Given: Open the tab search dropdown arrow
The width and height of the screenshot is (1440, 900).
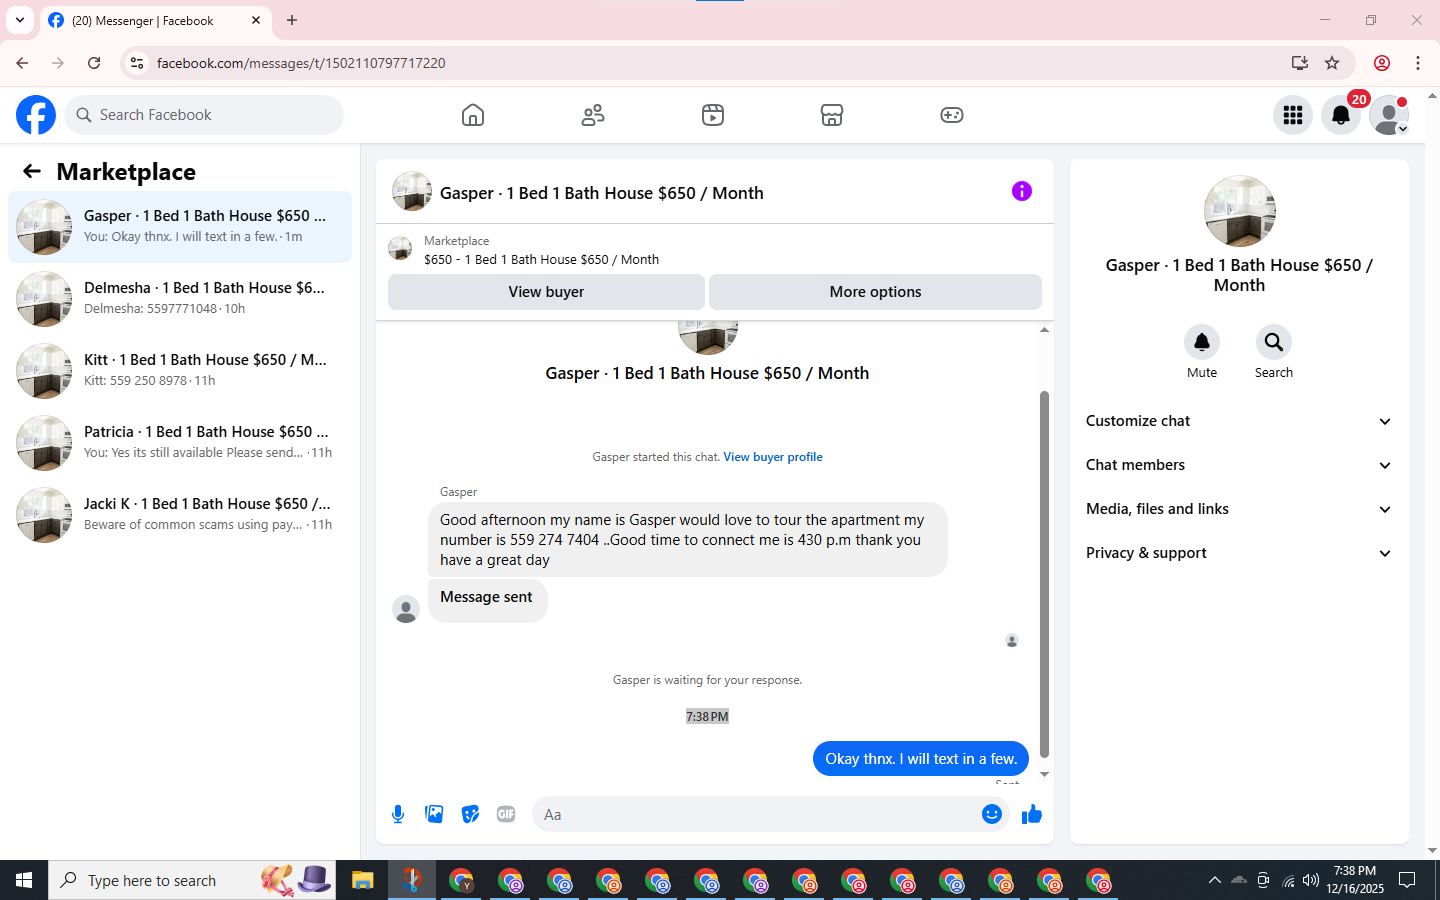Looking at the screenshot, I should coord(20,20).
